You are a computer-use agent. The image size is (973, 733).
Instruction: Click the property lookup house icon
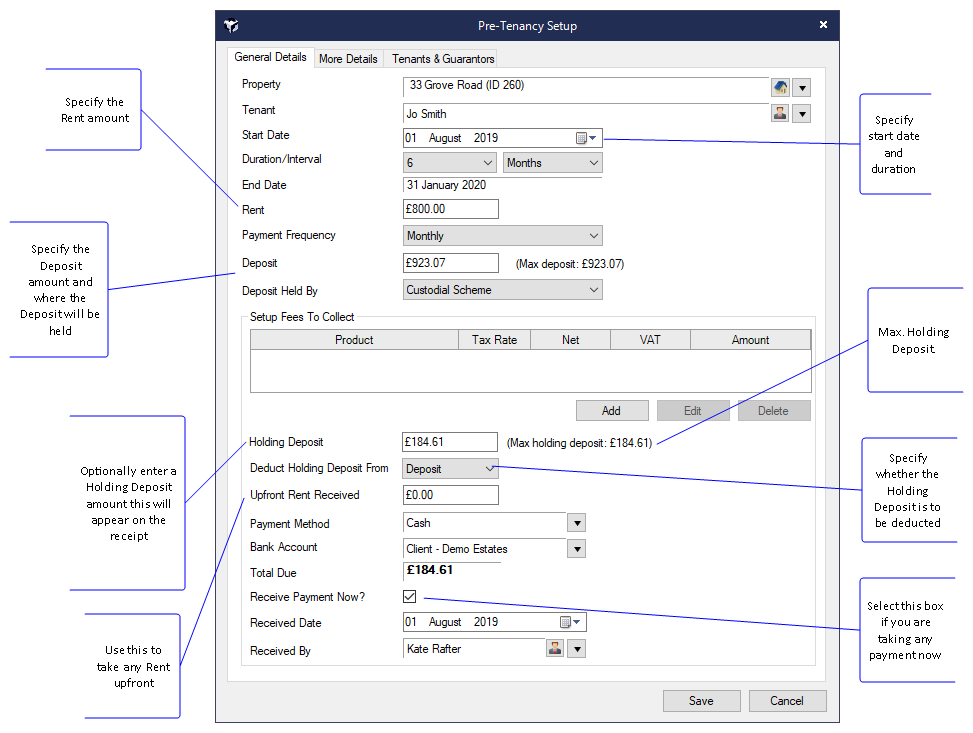(780, 88)
